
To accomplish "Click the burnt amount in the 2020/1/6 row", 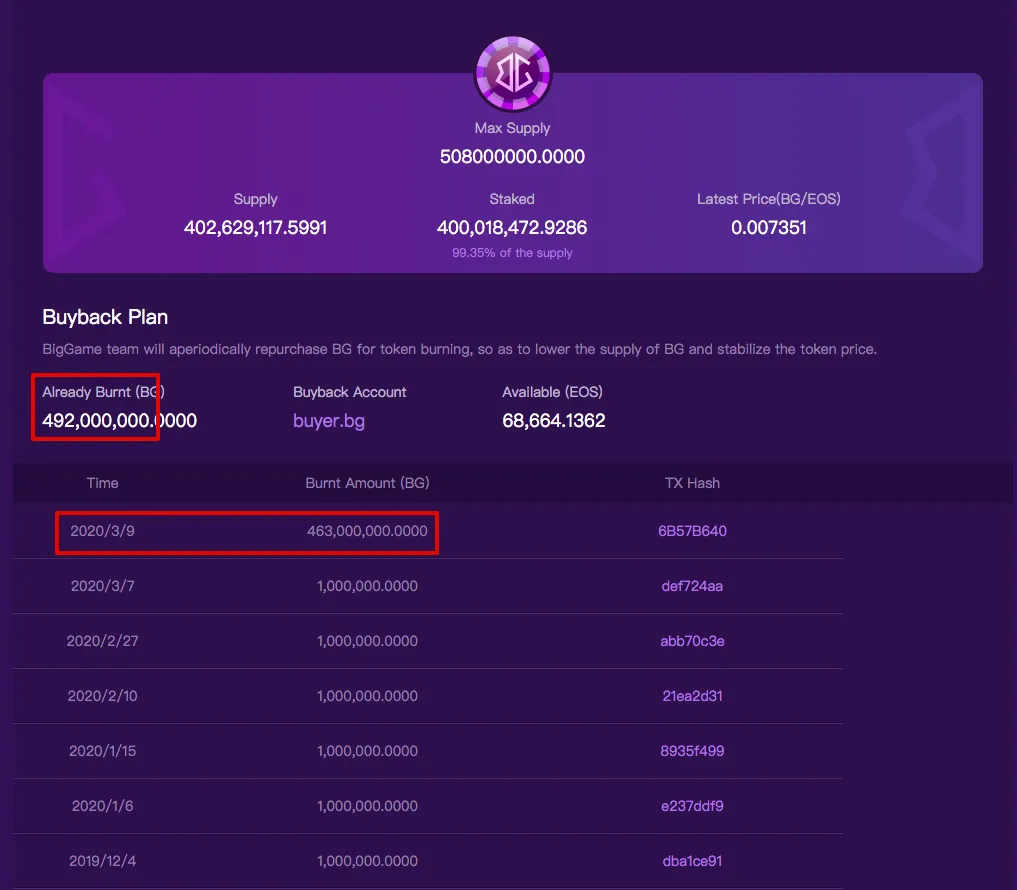I will tap(367, 806).
